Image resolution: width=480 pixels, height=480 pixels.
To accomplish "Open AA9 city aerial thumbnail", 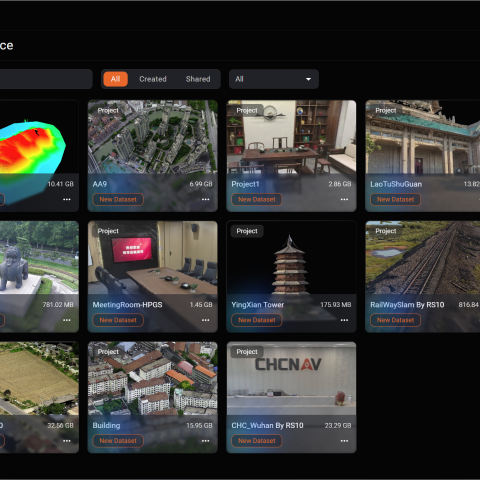I will [x=153, y=137].
